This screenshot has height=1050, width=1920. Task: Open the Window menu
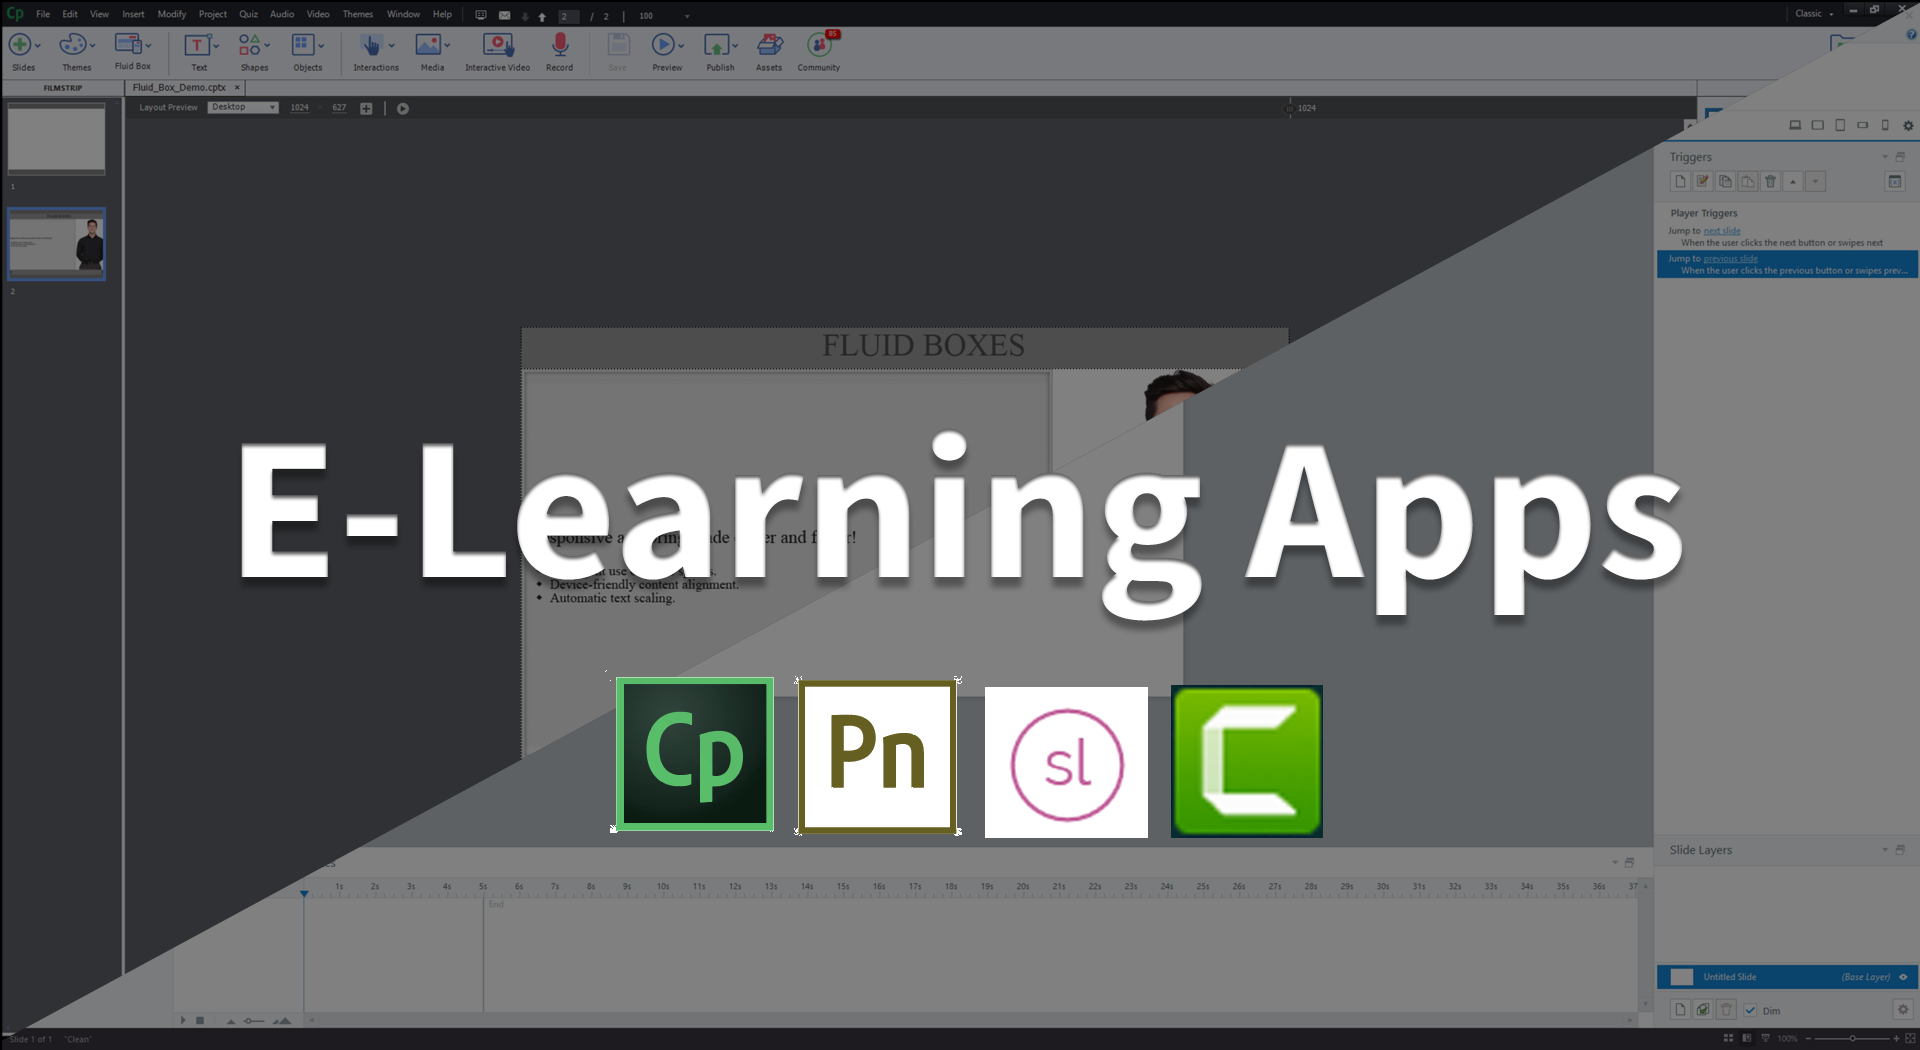click(x=403, y=14)
